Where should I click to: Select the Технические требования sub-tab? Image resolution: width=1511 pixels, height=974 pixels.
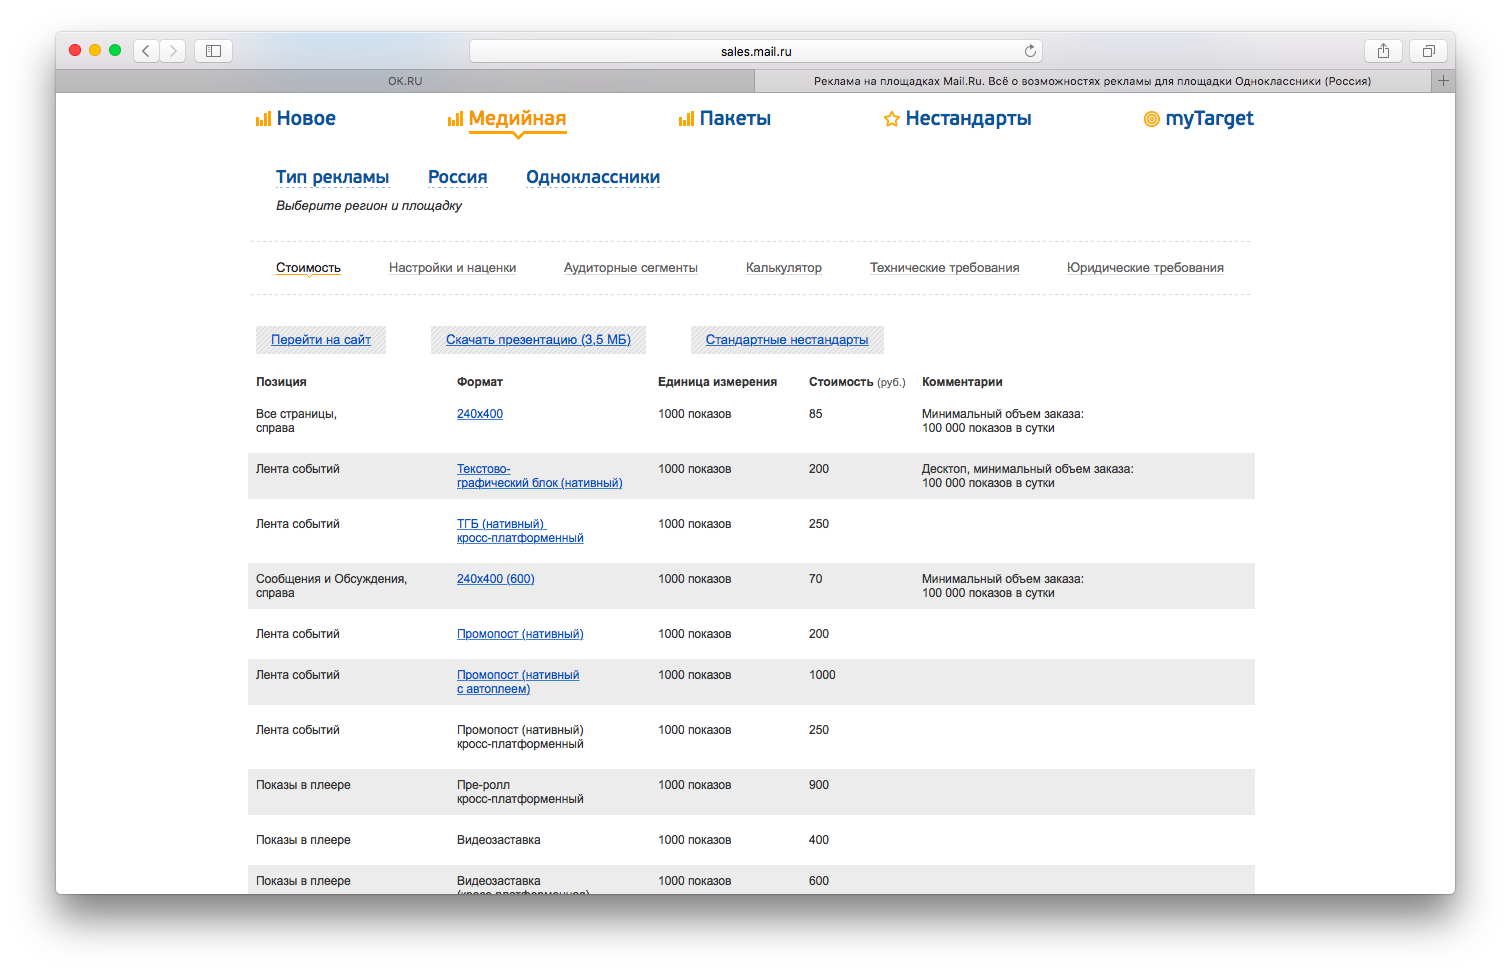coord(944,268)
